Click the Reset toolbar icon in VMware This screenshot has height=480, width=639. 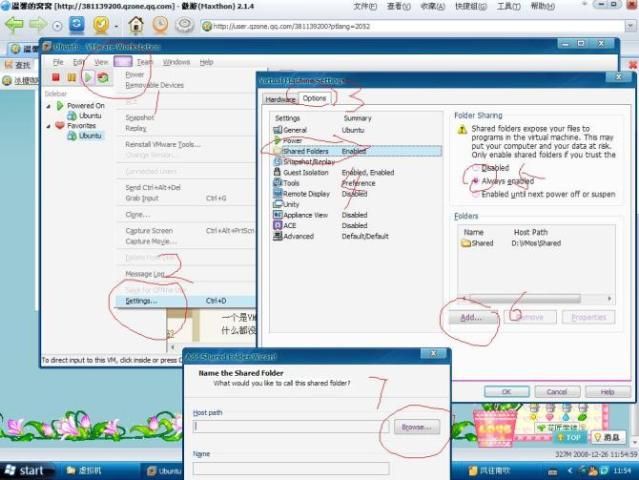103,77
